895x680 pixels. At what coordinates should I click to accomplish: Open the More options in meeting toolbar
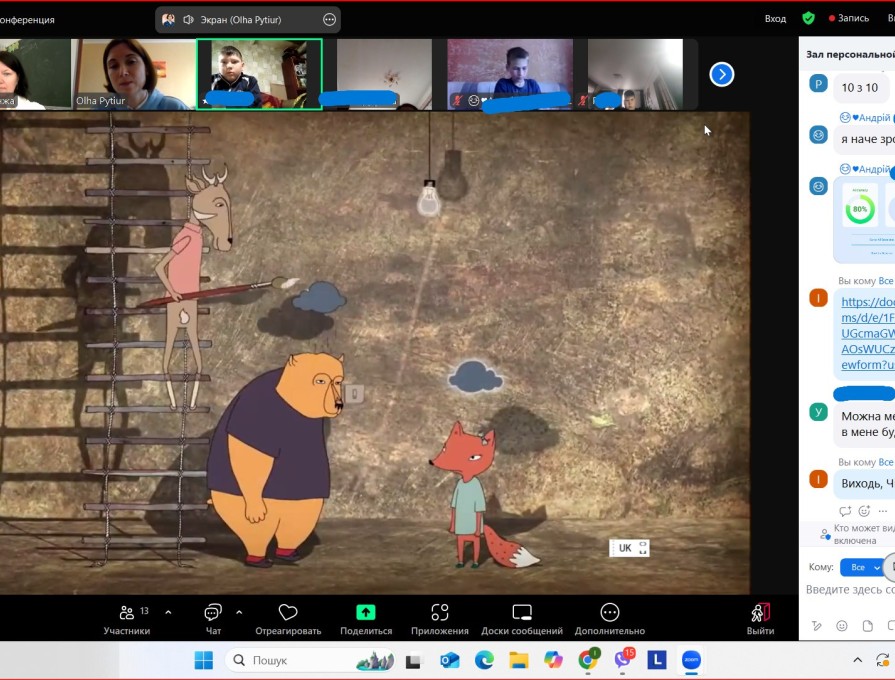(610, 619)
